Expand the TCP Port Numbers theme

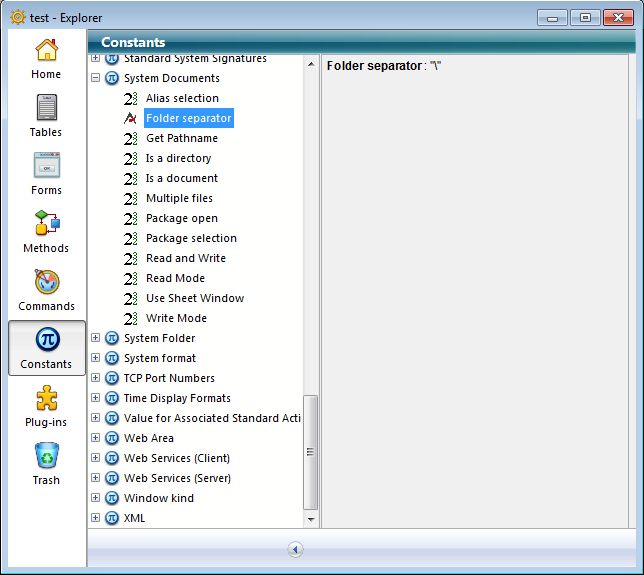[96, 378]
